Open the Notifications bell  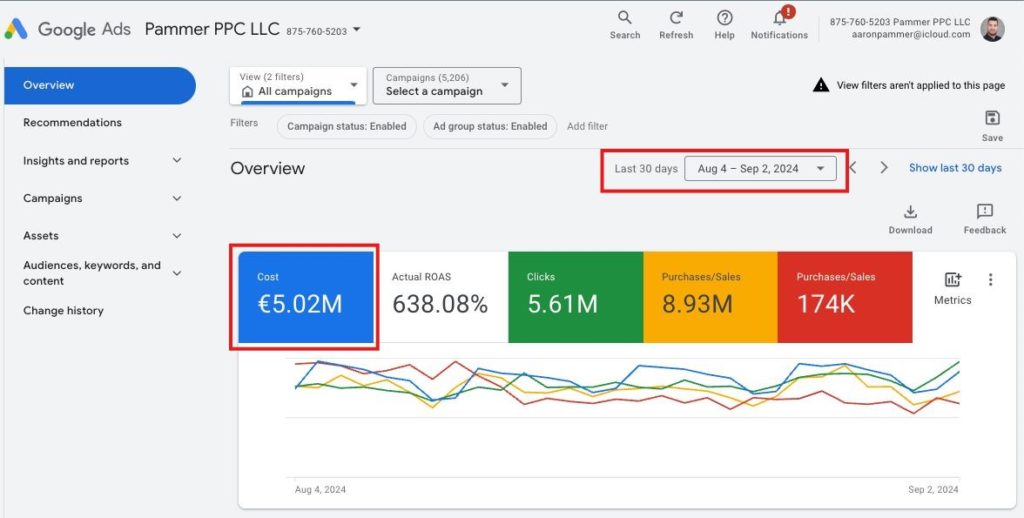(780, 18)
